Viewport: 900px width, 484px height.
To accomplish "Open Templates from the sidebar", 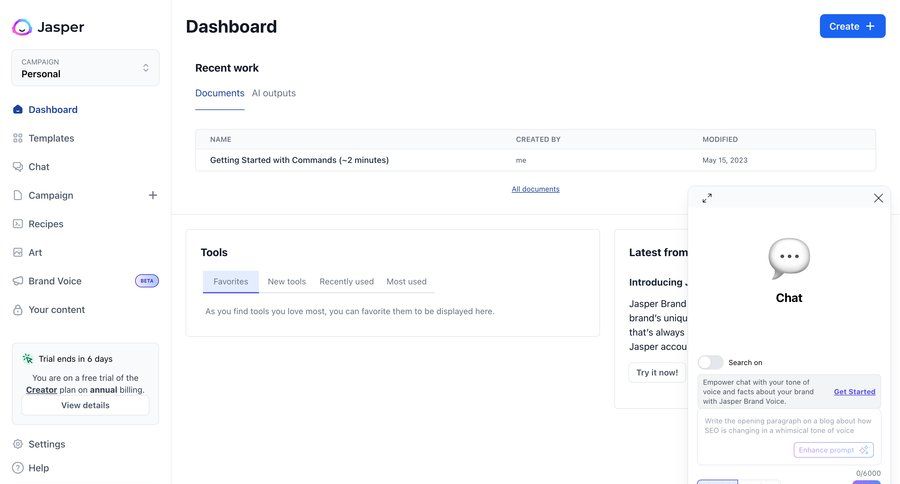I will (x=51, y=138).
